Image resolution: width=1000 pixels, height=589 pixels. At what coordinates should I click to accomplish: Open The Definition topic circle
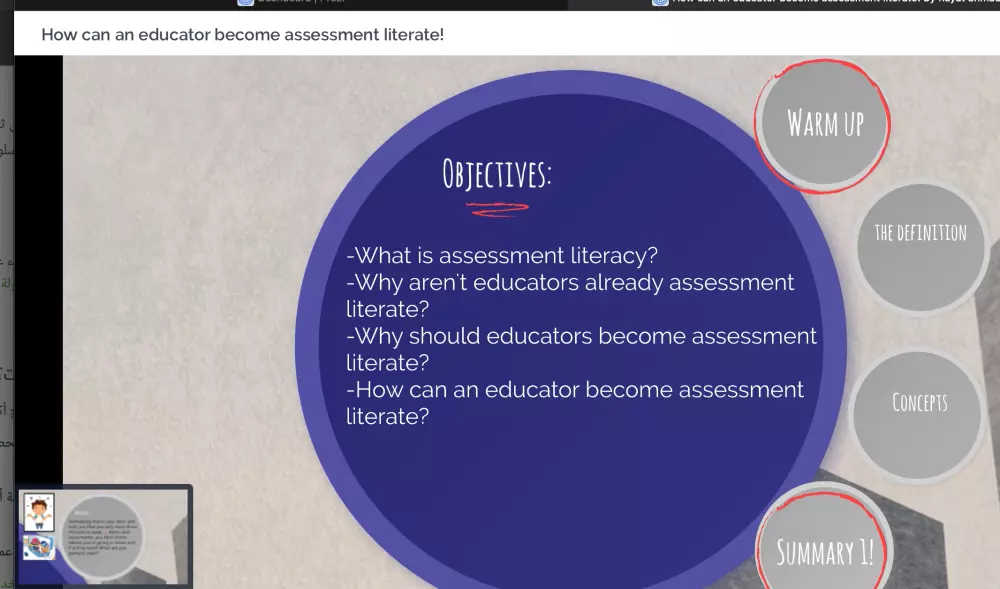coord(920,247)
